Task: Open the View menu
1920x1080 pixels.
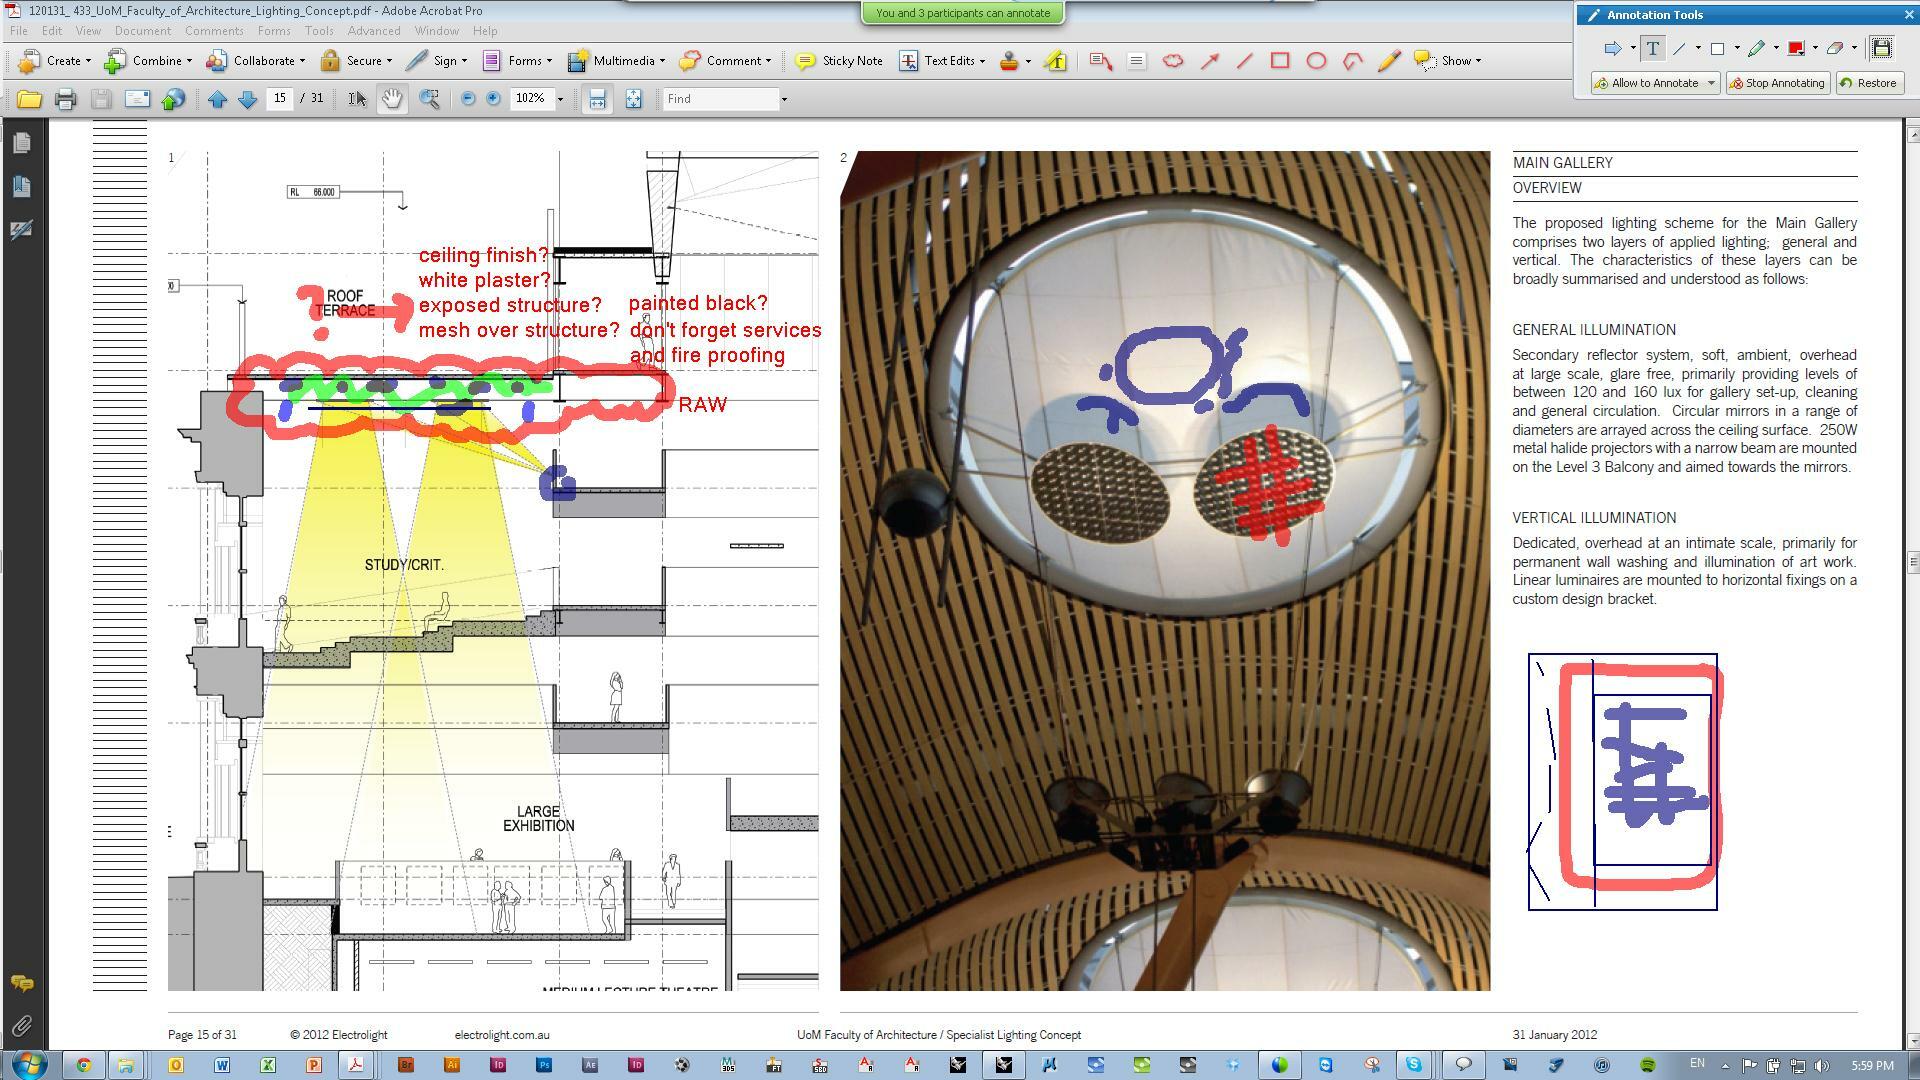Action: click(x=88, y=31)
